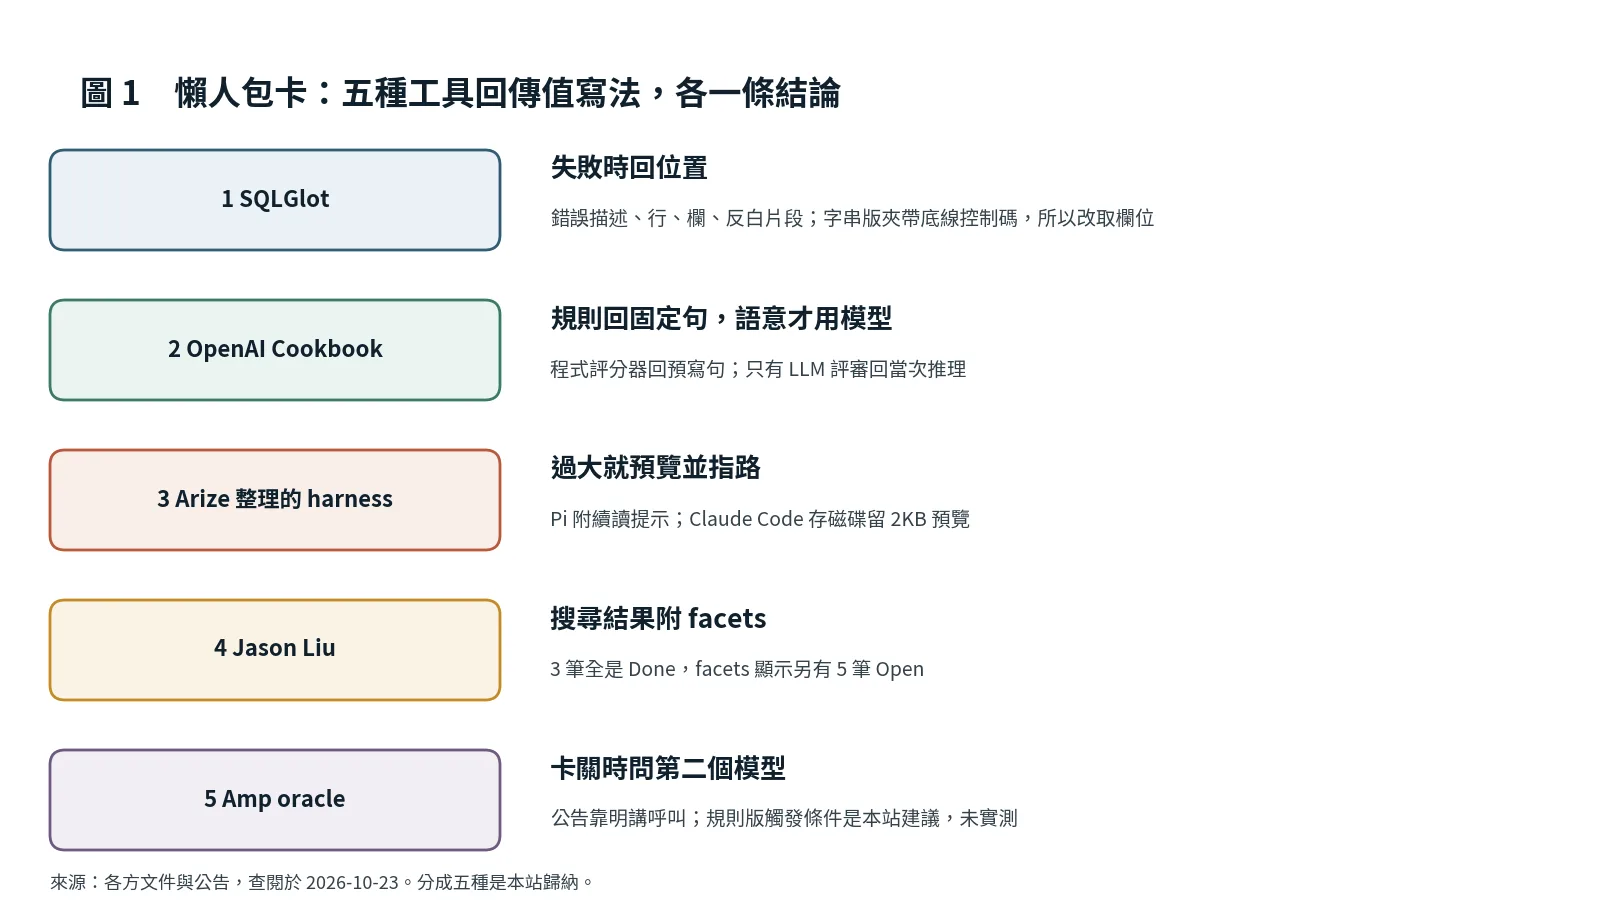Select heading 卡關時問第二個模型

(668, 768)
